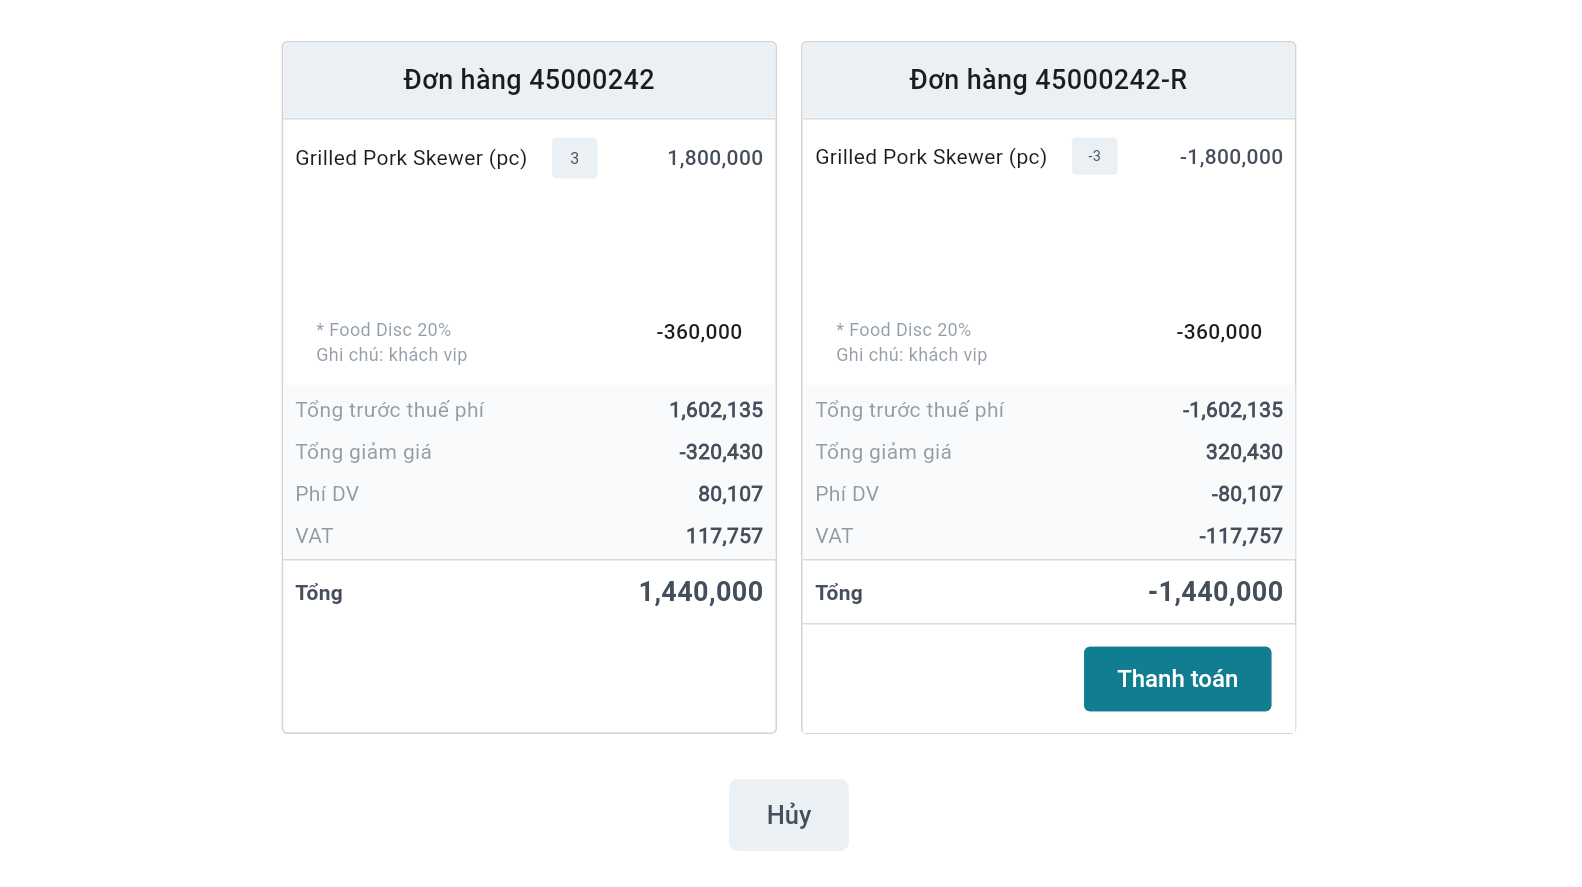Viewport: 1582px width, 887px height.
Task: Click the 1,440,000 order total
Action: (x=700, y=592)
